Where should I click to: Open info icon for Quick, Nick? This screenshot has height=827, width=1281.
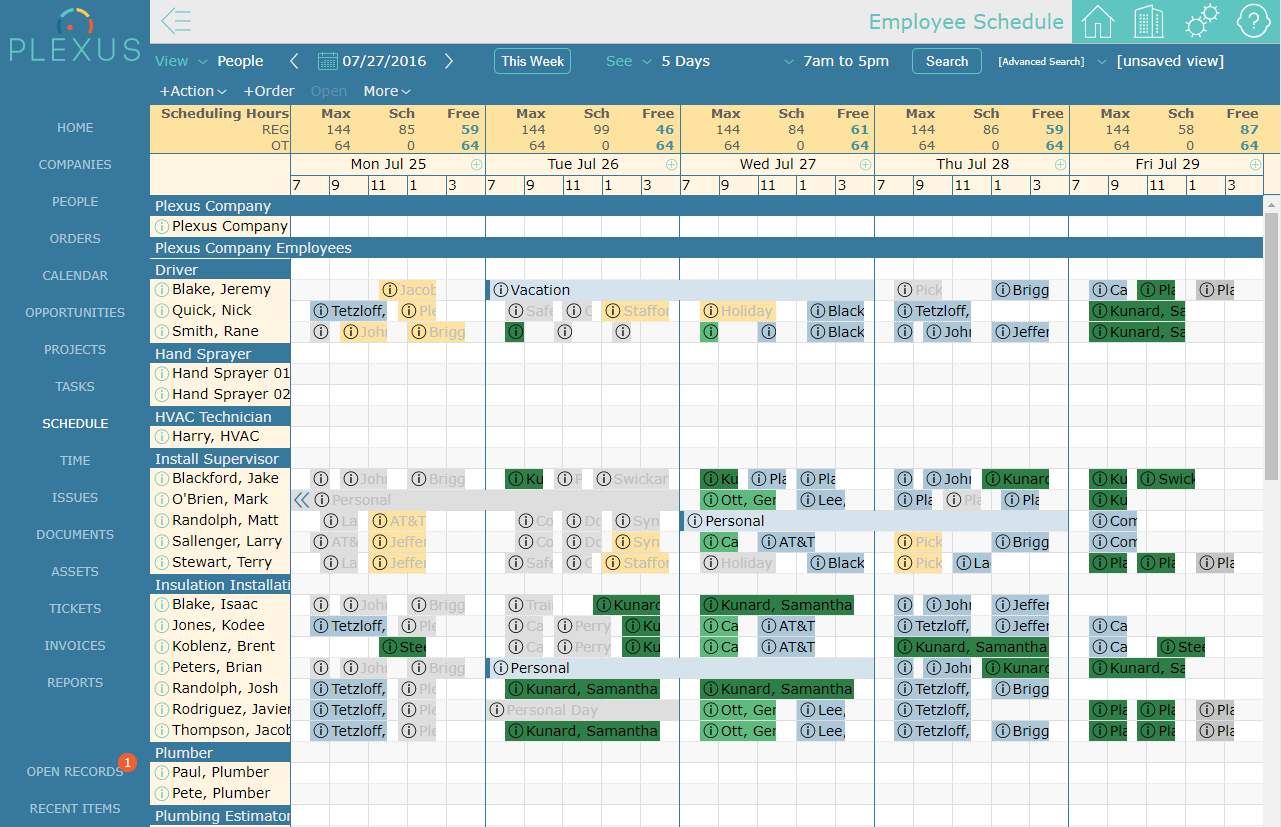pyautogui.click(x=162, y=310)
